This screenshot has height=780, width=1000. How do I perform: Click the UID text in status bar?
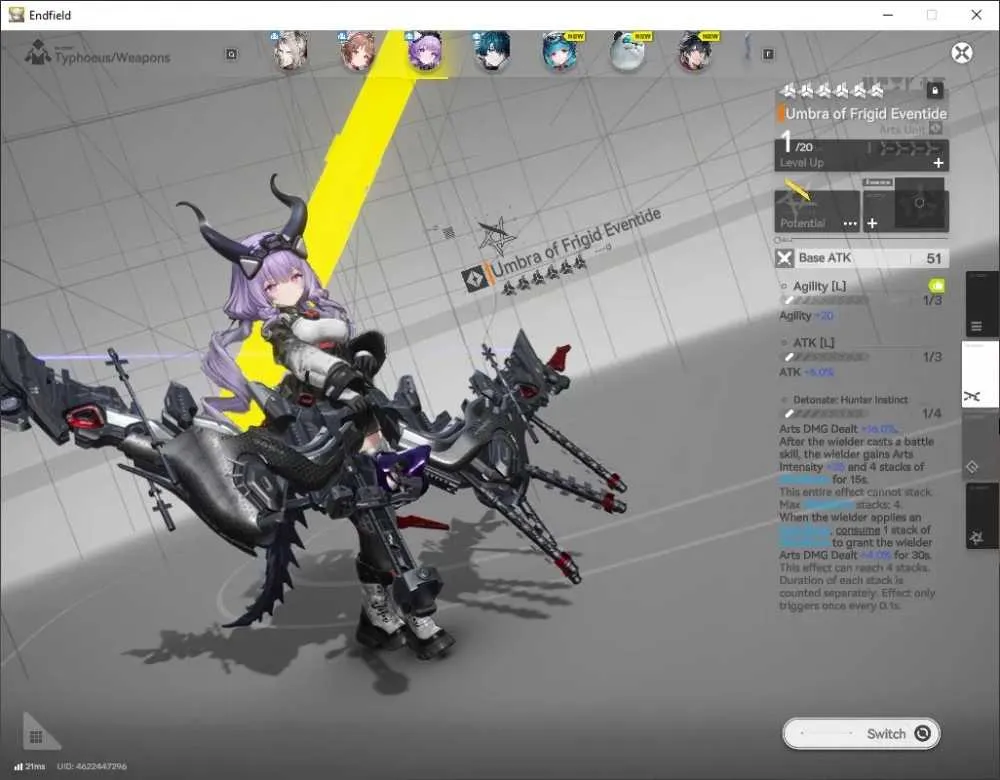(92, 766)
